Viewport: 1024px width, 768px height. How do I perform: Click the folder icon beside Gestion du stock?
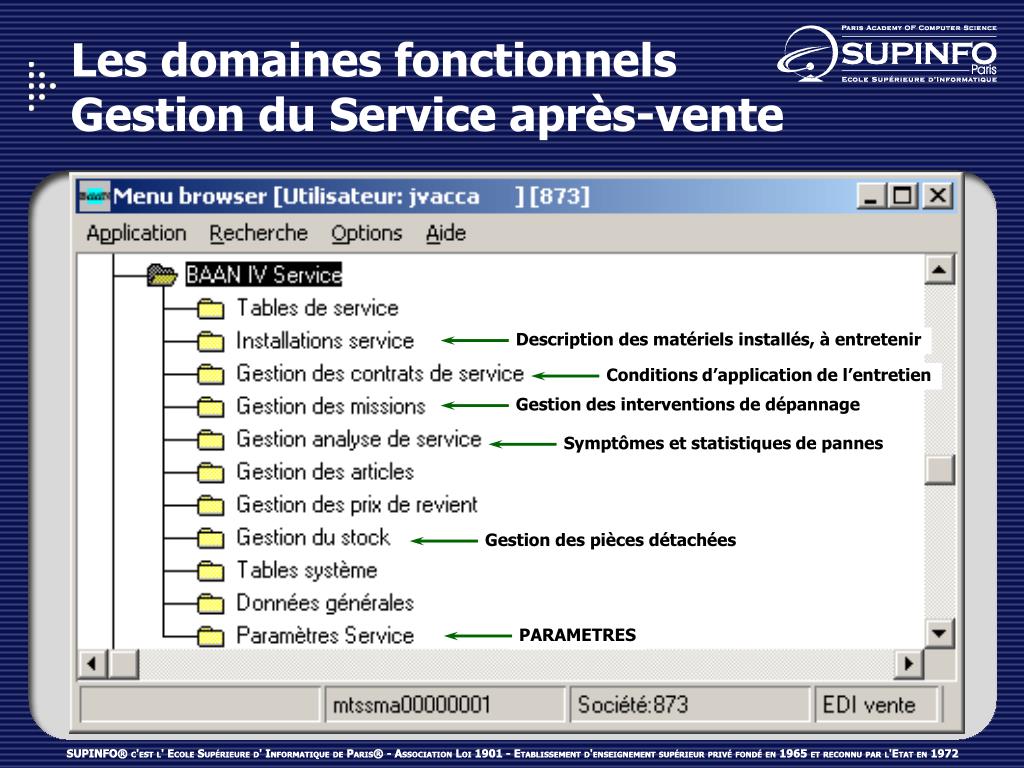pyautogui.click(x=210, y=537)
